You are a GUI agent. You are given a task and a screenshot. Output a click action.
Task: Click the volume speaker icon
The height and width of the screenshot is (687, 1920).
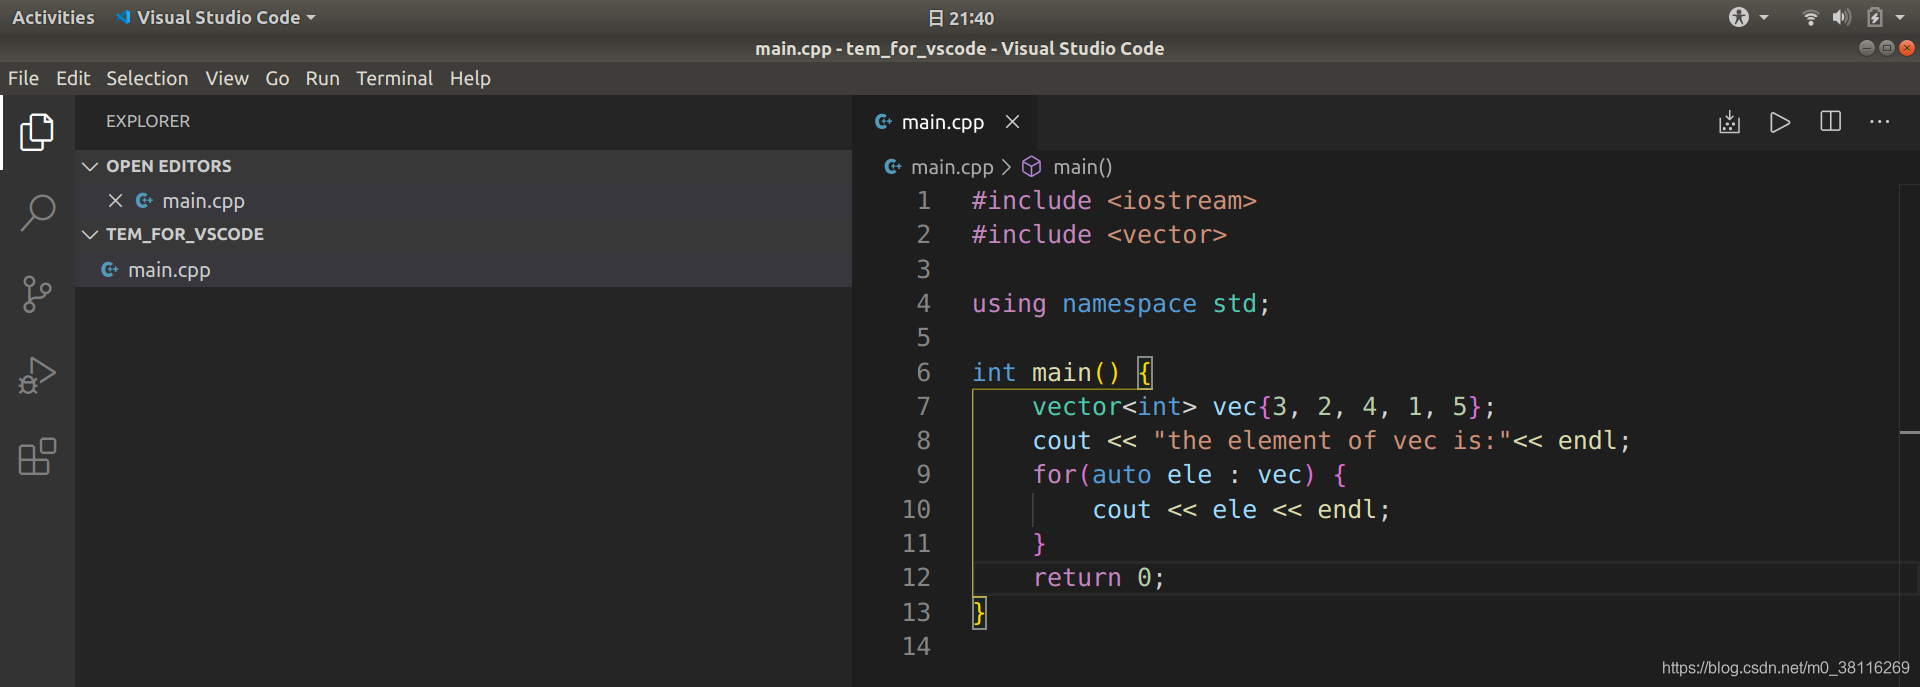[x=1841, y=17]
